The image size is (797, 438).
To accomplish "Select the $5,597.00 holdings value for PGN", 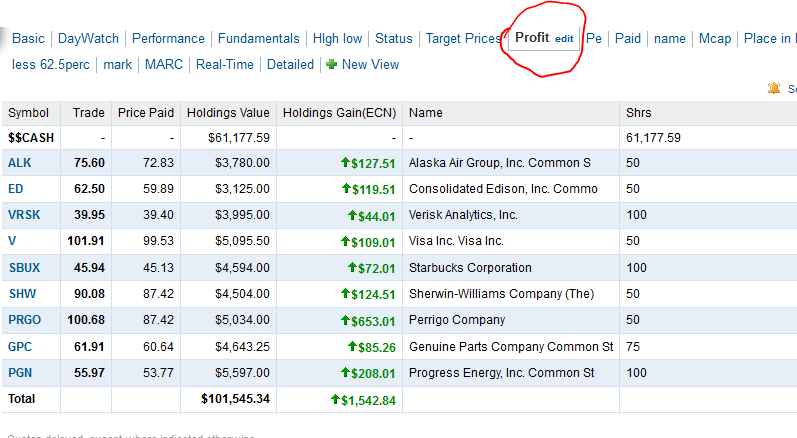I will point(242,373).
